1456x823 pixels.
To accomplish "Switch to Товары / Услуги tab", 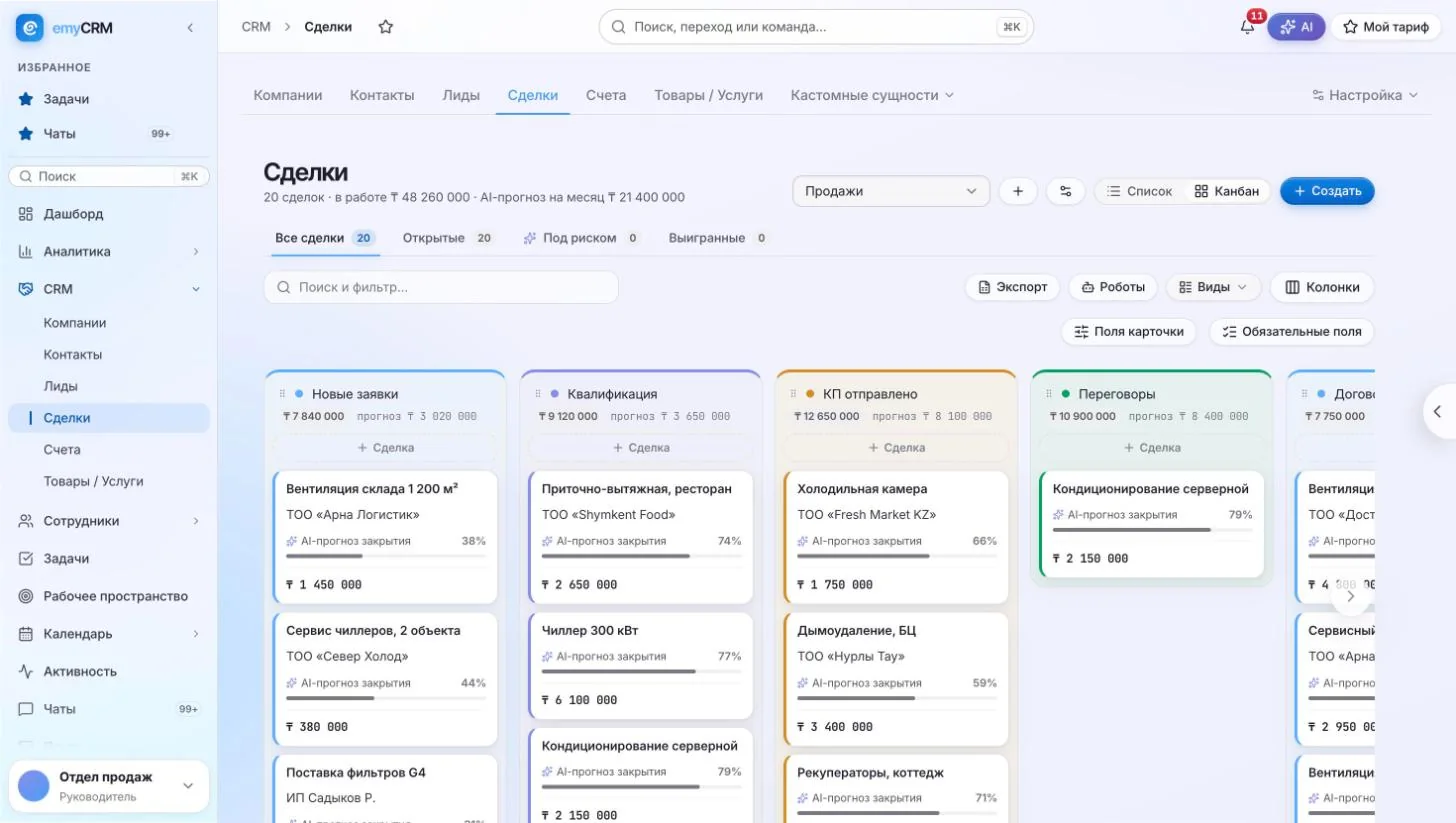I will click(708, 95).
